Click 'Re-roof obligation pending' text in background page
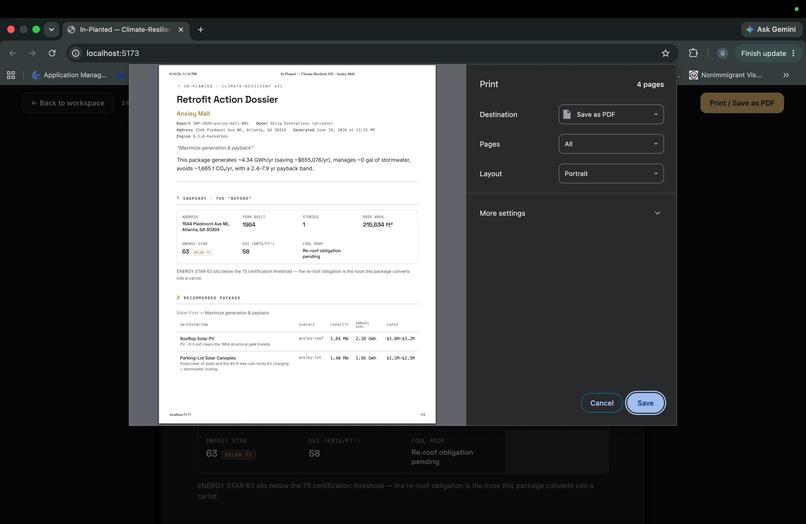The image size is (806, 524). click(x=442, y=457)
